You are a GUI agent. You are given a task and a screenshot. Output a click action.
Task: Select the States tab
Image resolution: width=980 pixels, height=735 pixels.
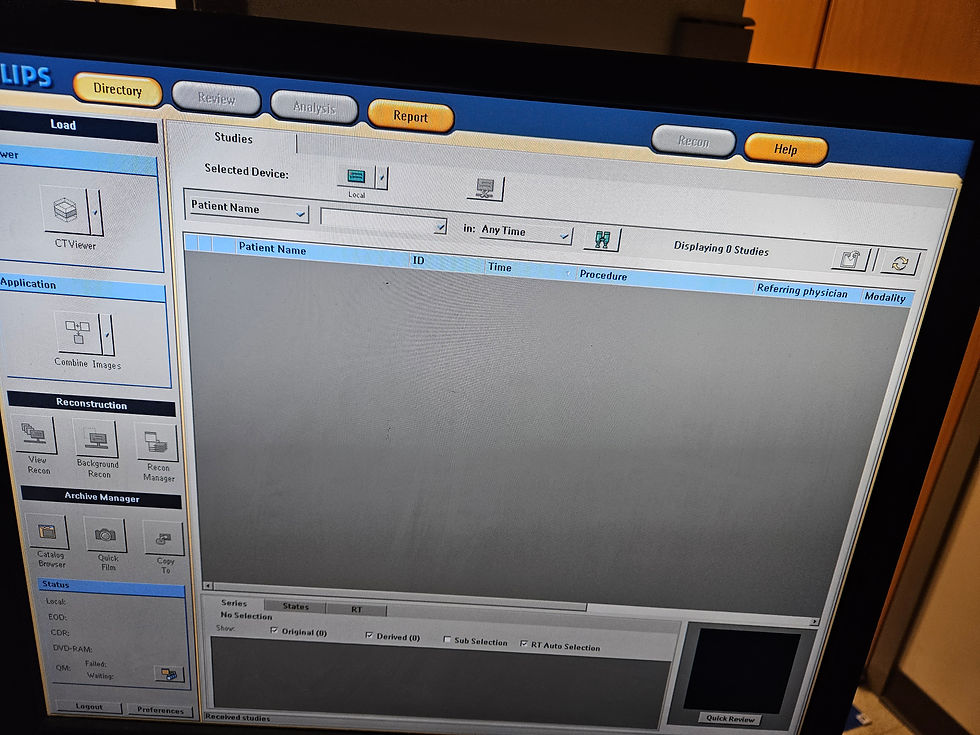pyautogui.click(x=295, y=606)
